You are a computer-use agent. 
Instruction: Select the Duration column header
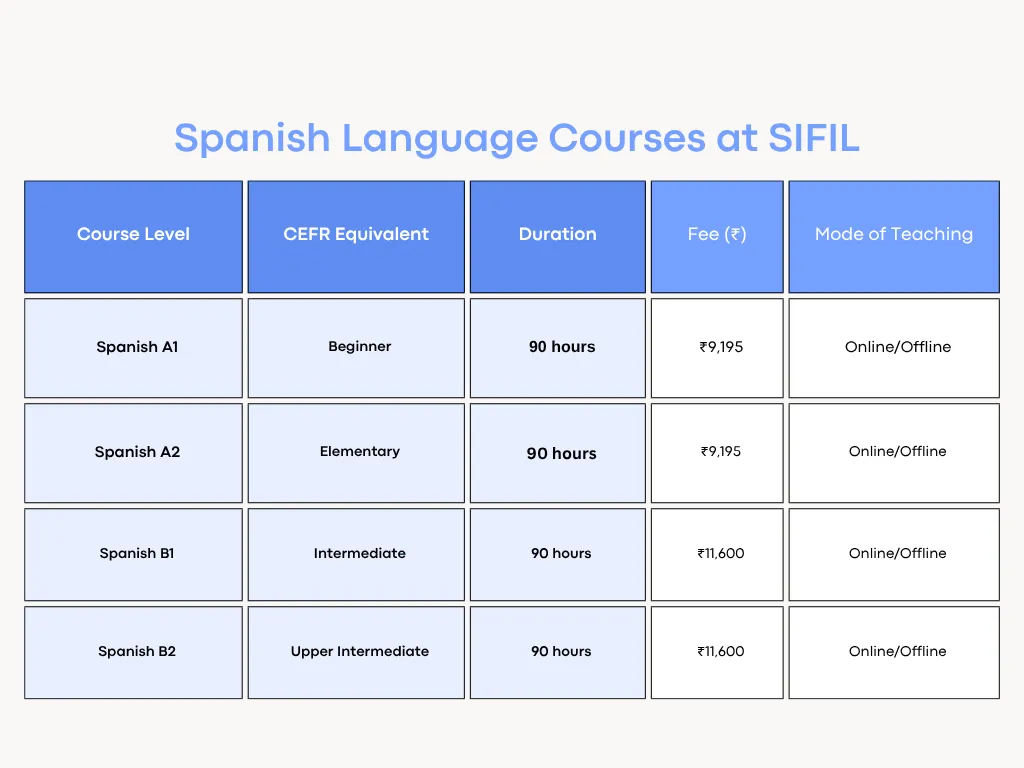(x=557, y=235)
